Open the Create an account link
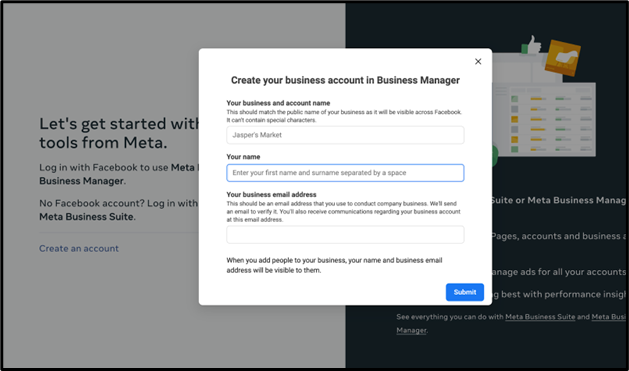 click(x=79, y=249)
